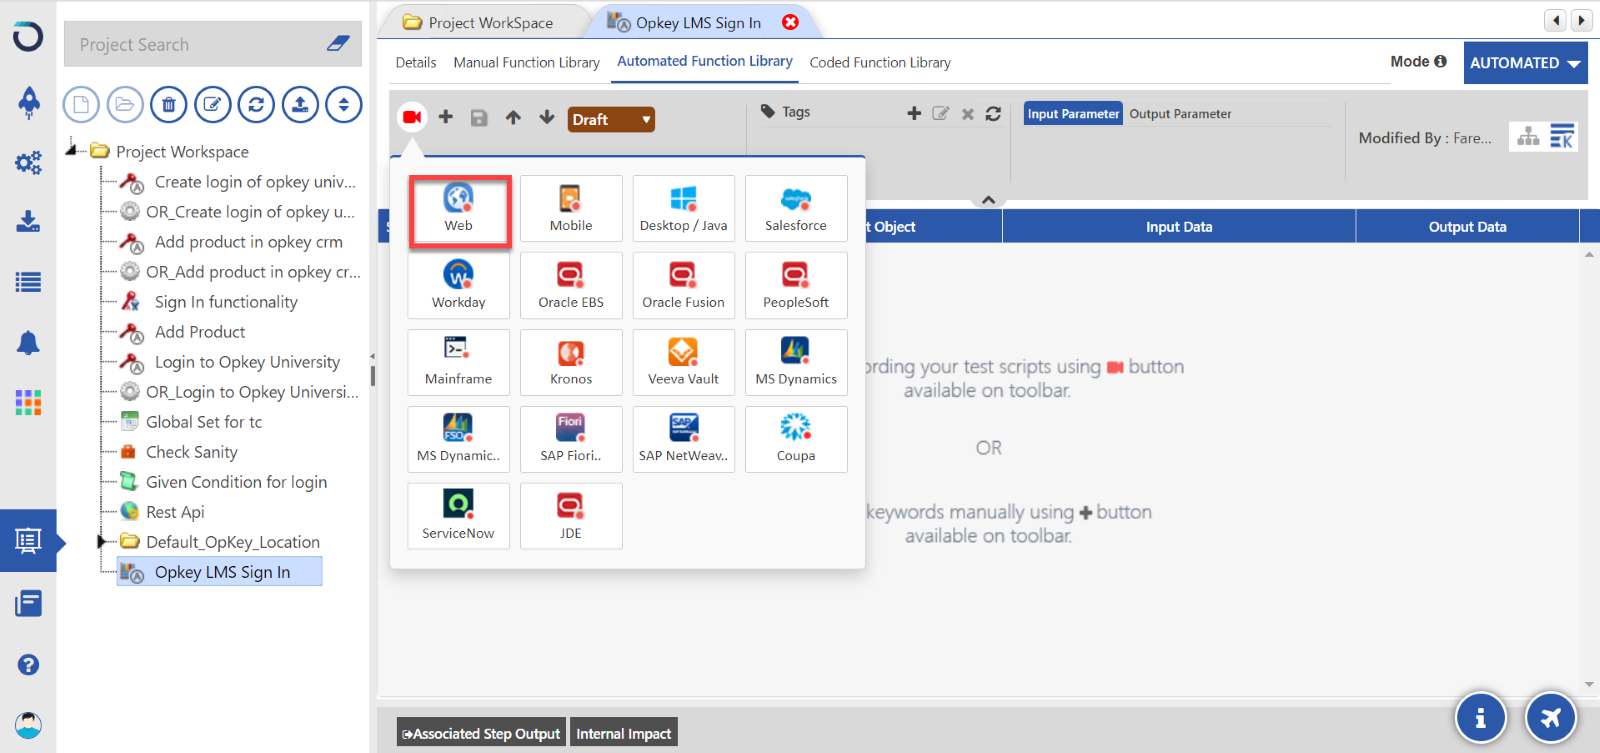Select Oracle Fusion recorder

684,286
